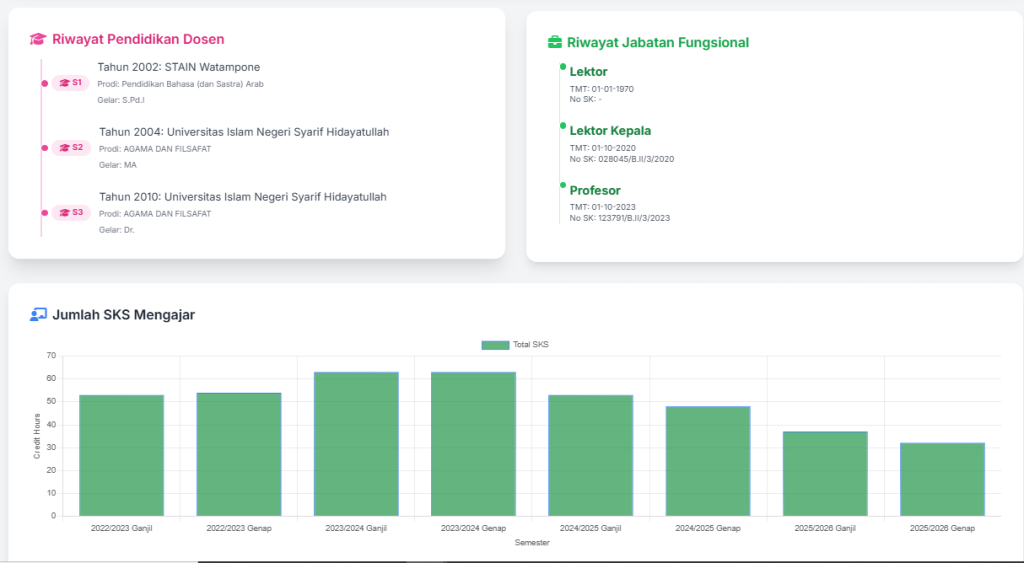Click the briefcase icon beside Riwayat Jabatan Fungsional
This screenshot has width=1024, height=563.
click(x=554, y=42)
